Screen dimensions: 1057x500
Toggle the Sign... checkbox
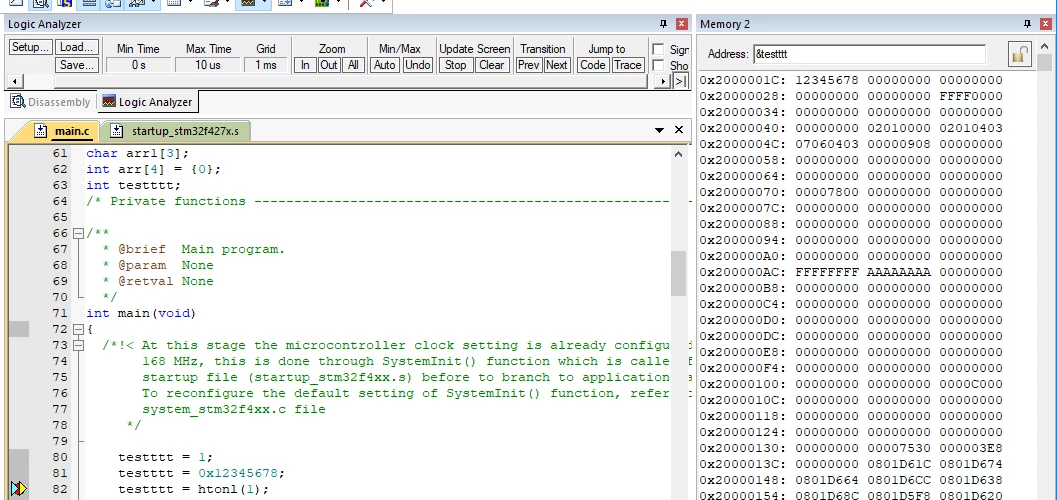click(x=659, y=49)
